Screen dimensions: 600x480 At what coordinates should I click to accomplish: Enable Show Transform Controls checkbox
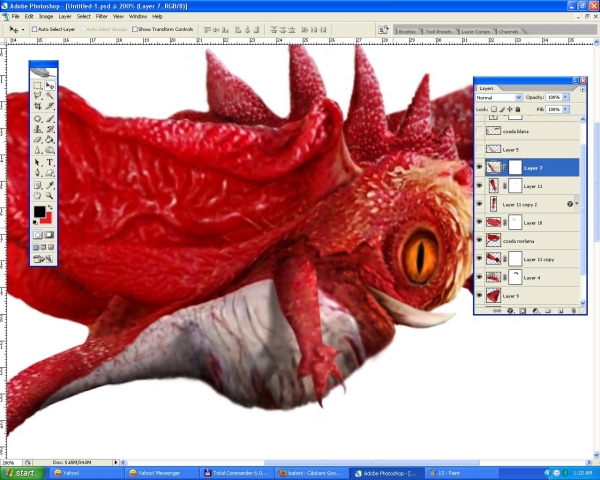(x=135, y=29)
